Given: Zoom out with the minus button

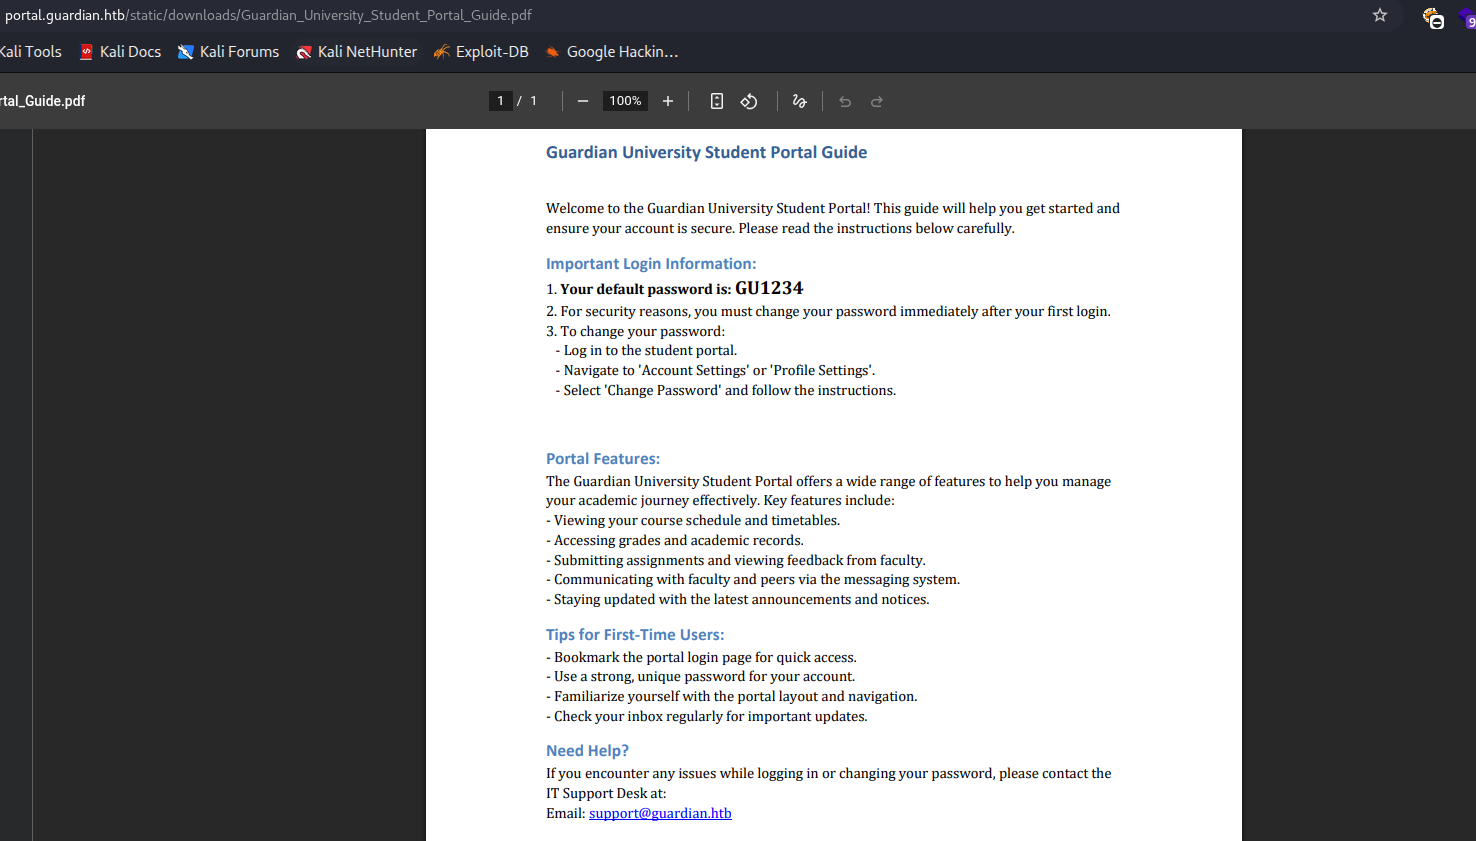Looking at the screenshot, I should coord(583,101).
